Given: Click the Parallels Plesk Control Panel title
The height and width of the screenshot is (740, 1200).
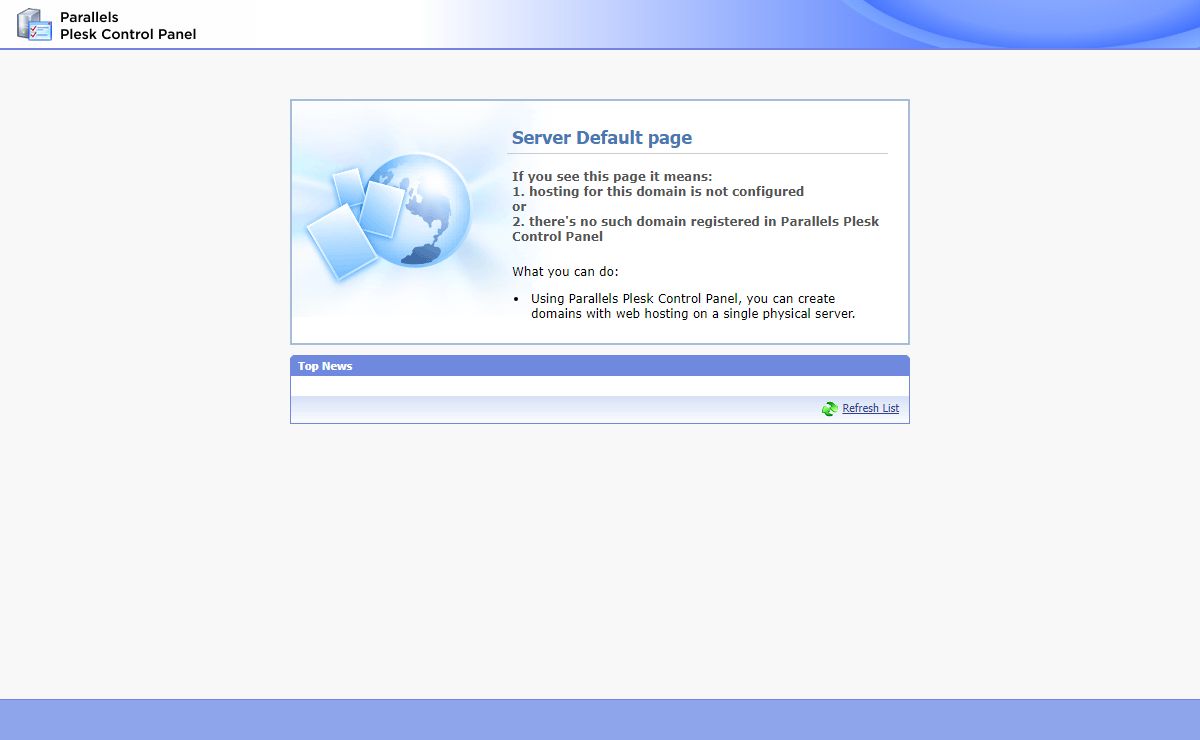Looking at the screenshot, I should [x=128, y=26].
